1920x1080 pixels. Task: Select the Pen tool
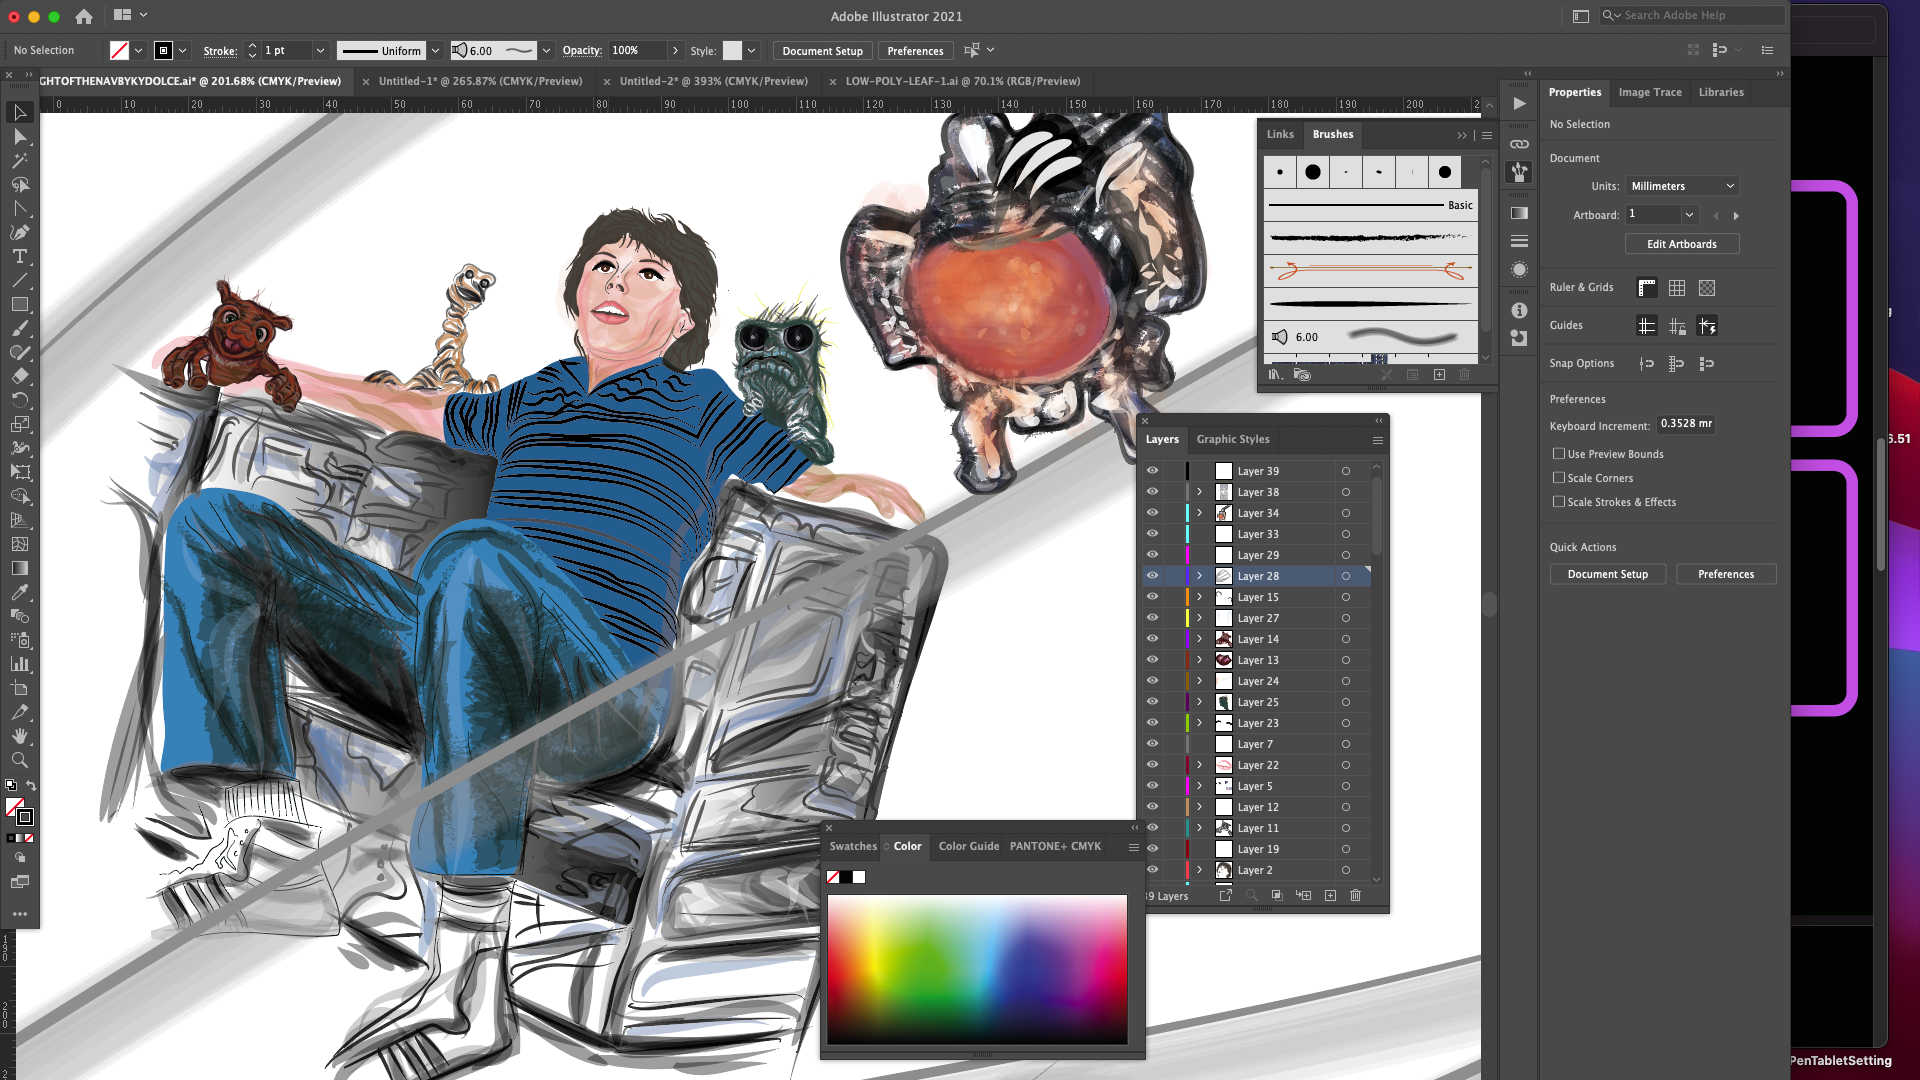coord(19,232)
